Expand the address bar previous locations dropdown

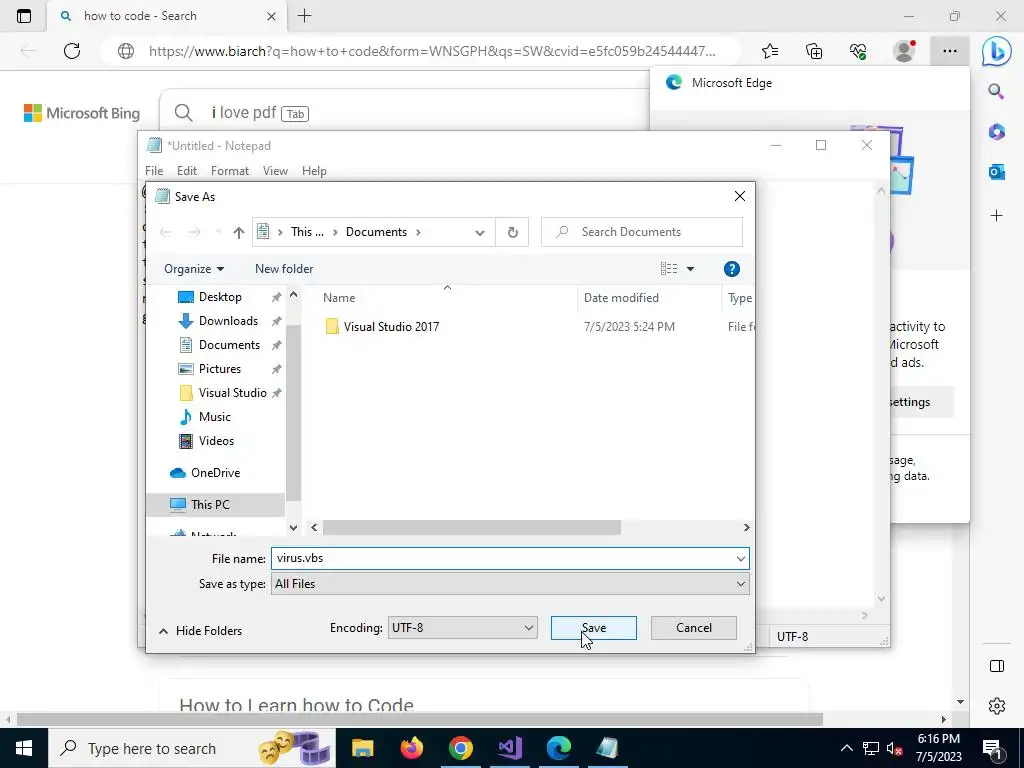point(480,232)
